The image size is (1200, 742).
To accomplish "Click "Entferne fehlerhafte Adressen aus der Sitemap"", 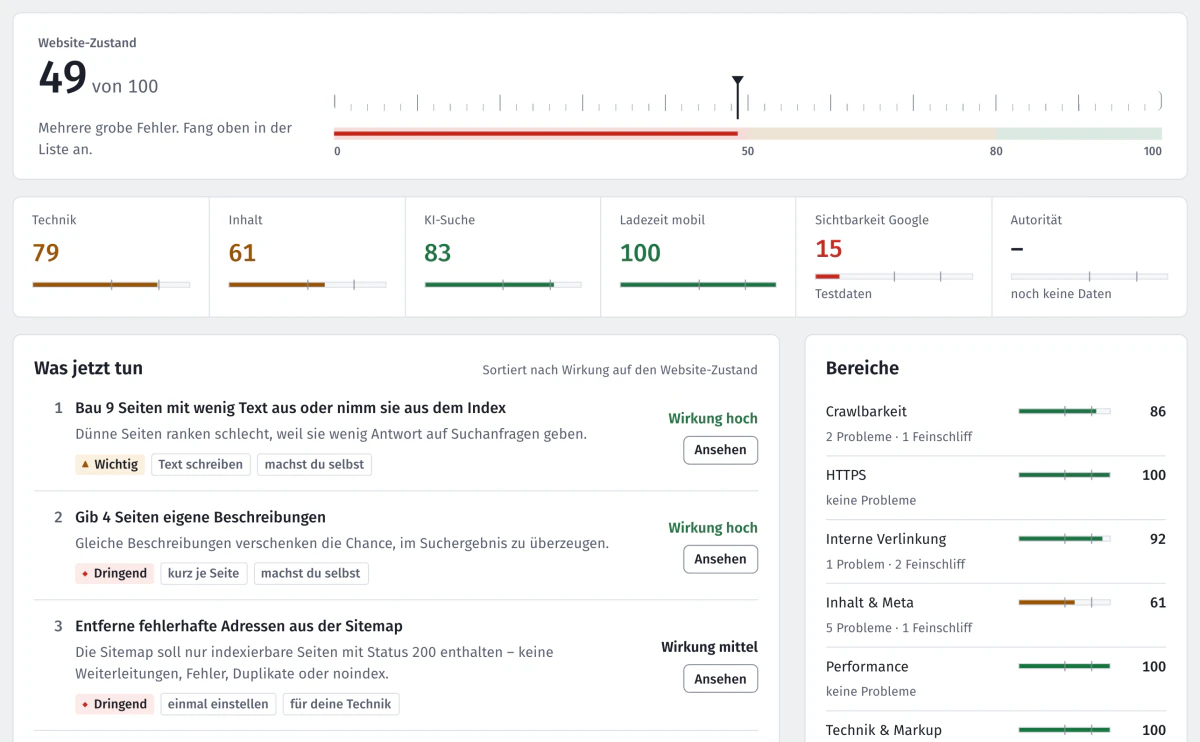I will coord(239,626).
